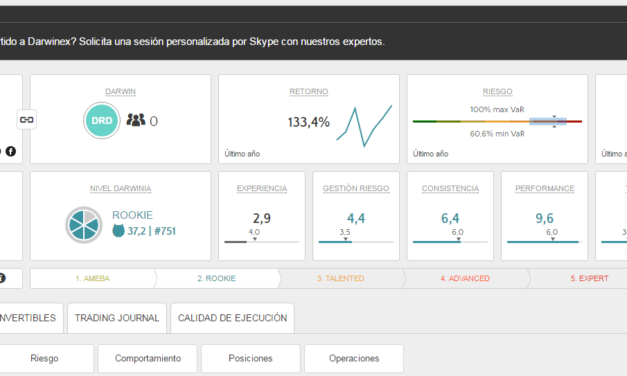627x376 pixels.
Task: Click the ROOKIE level name text
Action: click(x=132, y=215)
